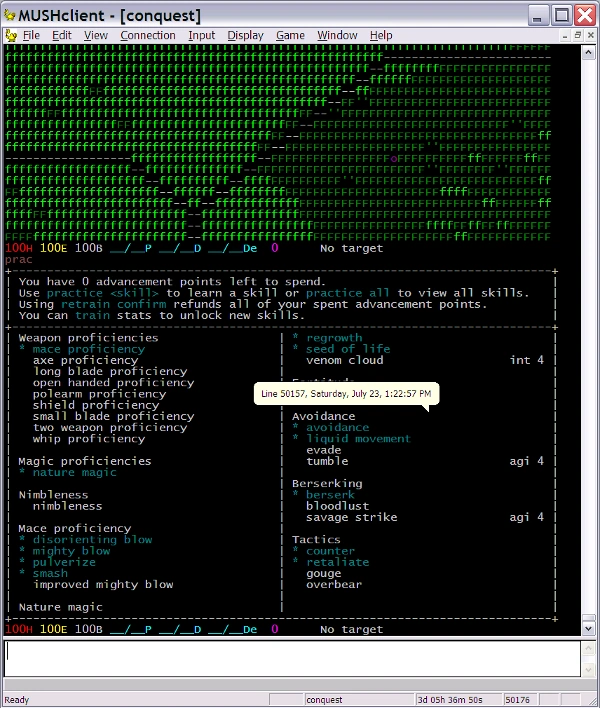Click 'regrowth' skill text
This screenshot has height=708, width=600.
click(334, 338)
